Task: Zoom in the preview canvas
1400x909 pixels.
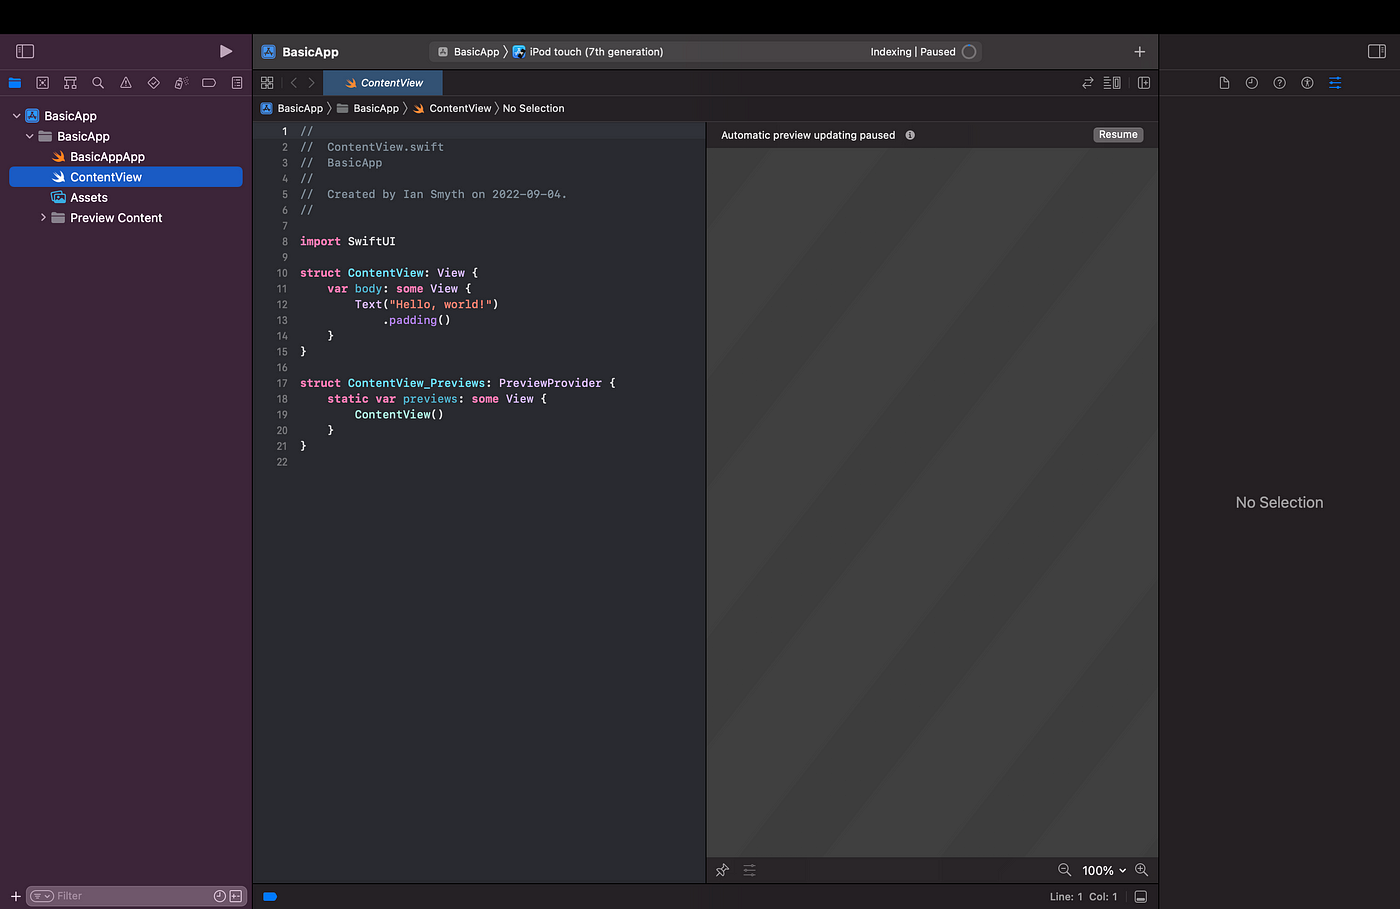Action: pos(1141,870)
